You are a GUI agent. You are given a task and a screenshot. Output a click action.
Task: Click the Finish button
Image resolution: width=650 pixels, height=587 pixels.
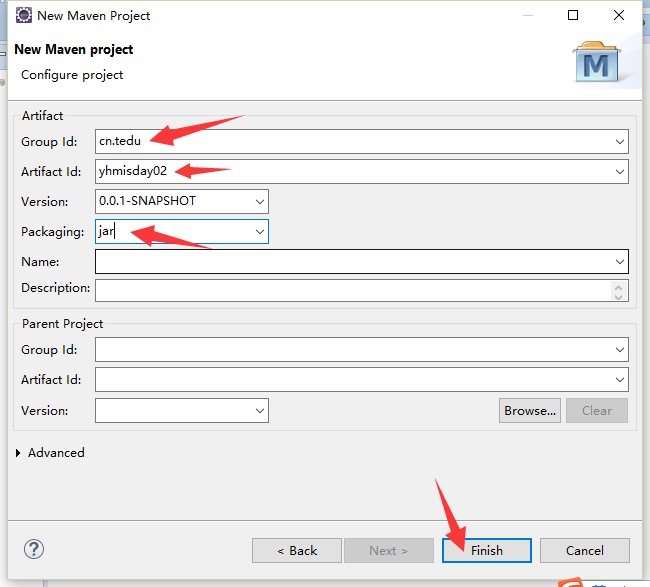point(487,551)
